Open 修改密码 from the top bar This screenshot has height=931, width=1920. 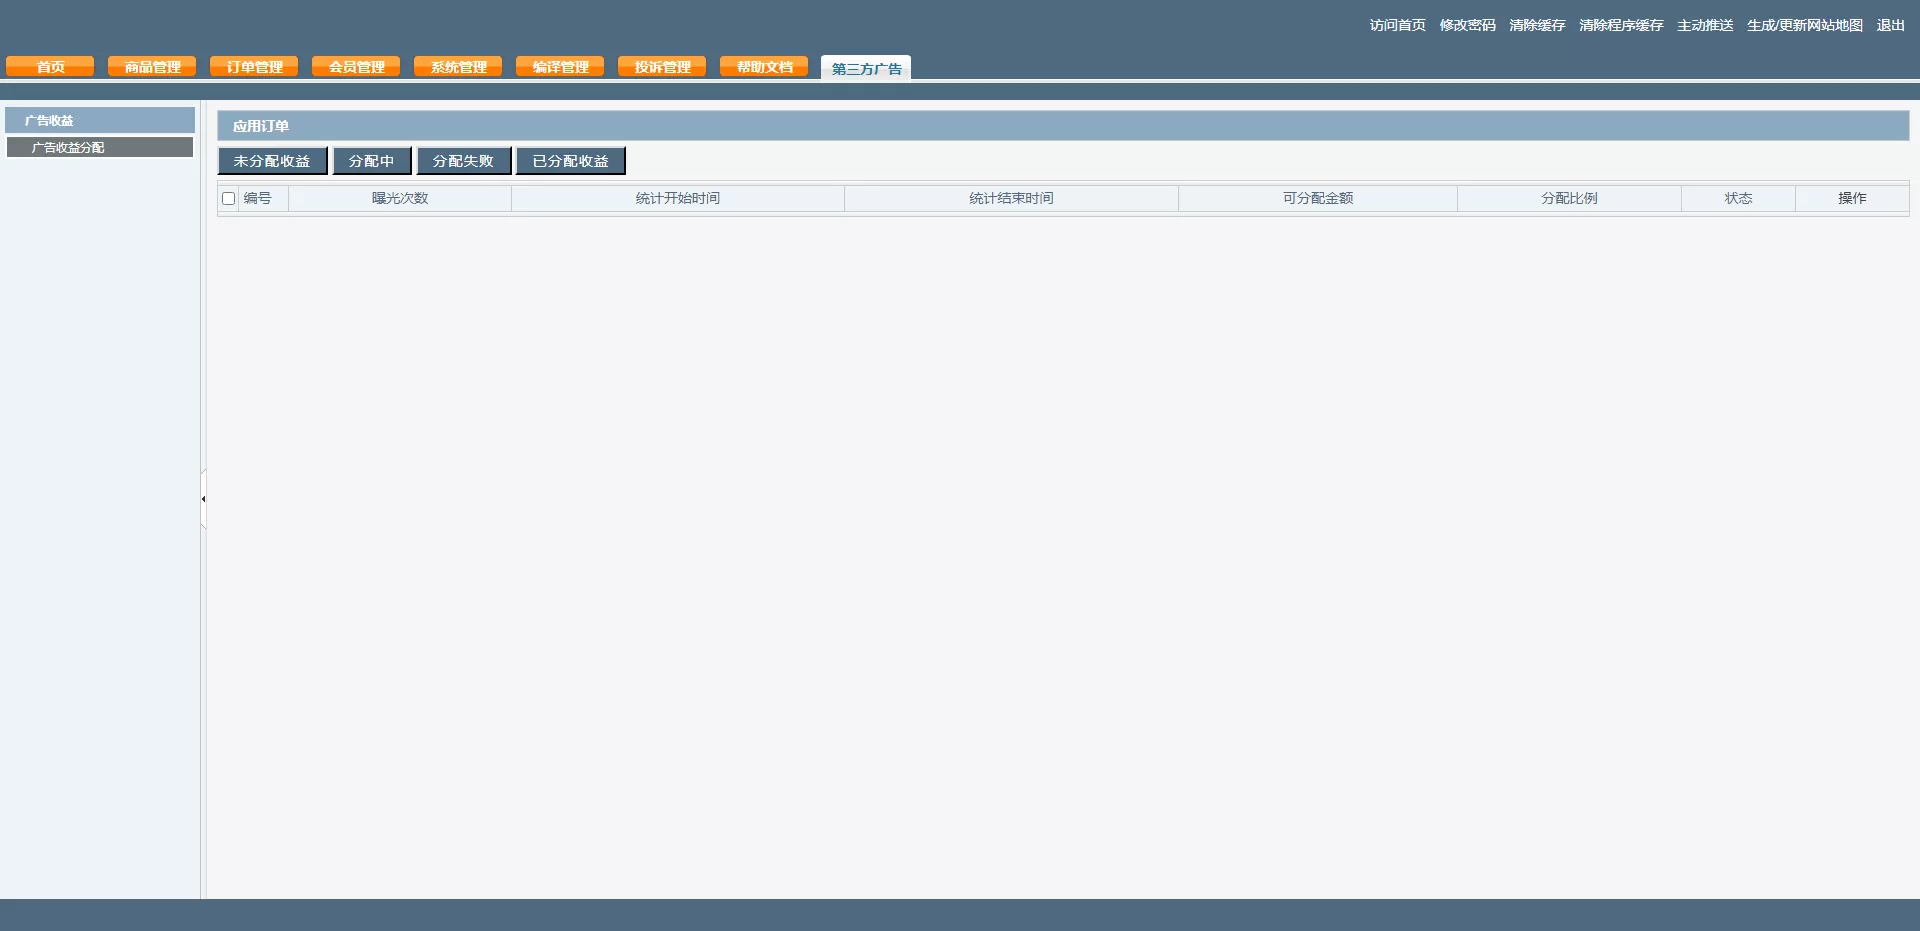(x=1467, y=25)
